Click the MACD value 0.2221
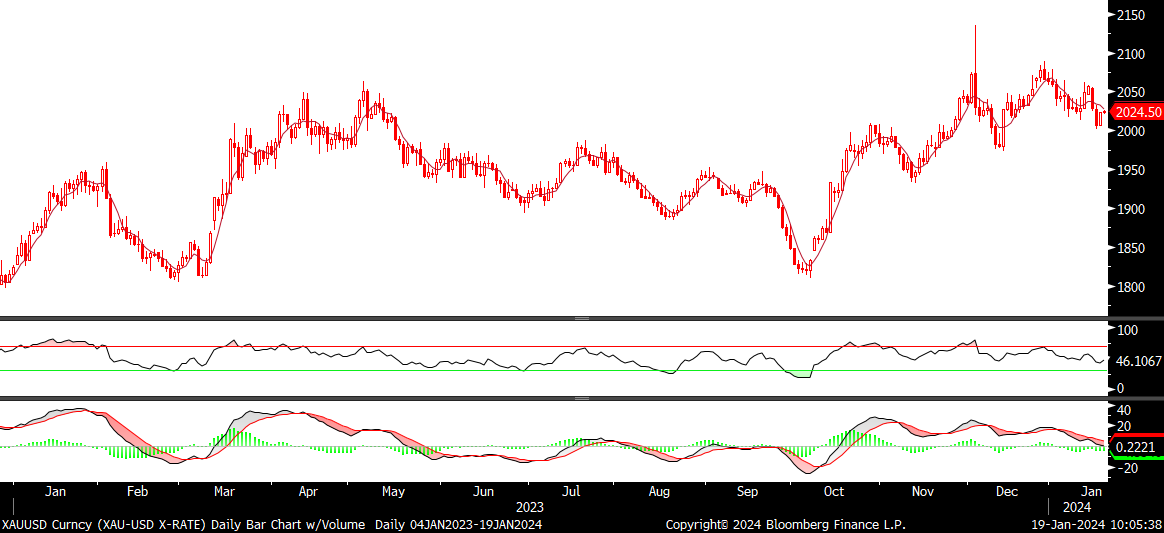The image size is (1164, 533). (x=1136, y=448)
